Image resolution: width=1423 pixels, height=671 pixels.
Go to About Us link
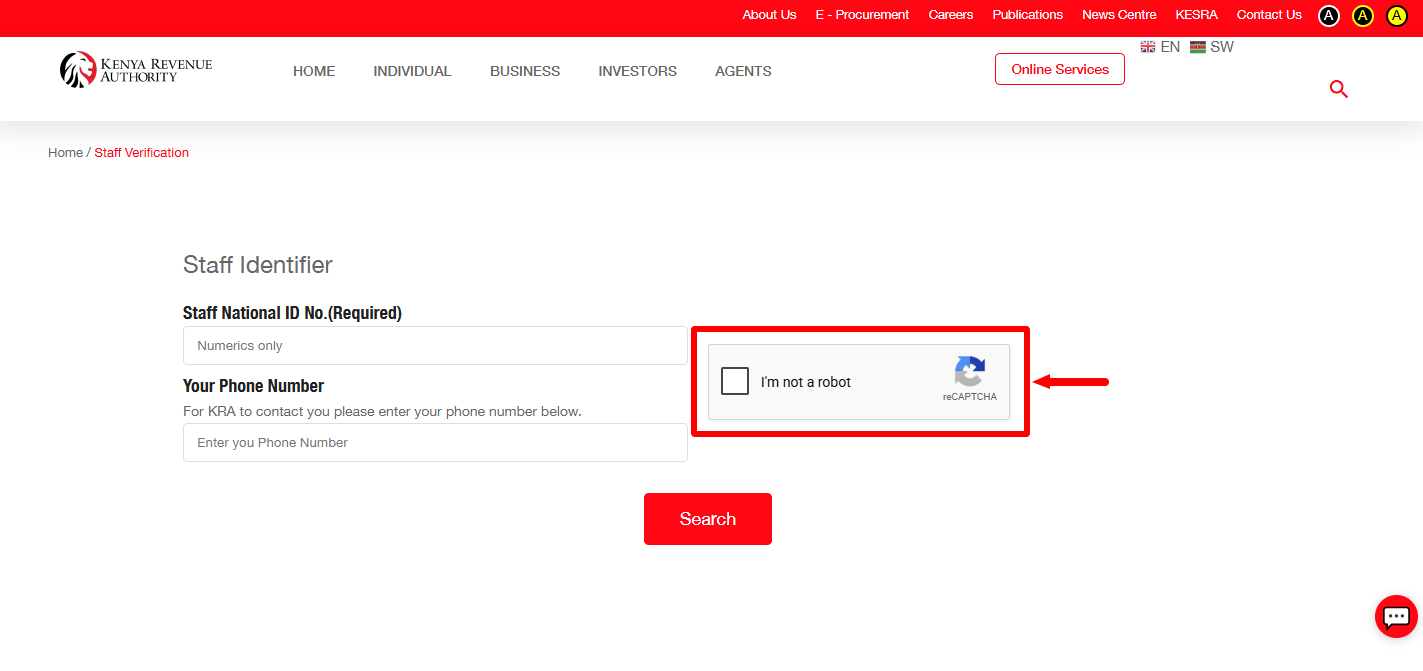pyautogui.click(x=769, y=15)
